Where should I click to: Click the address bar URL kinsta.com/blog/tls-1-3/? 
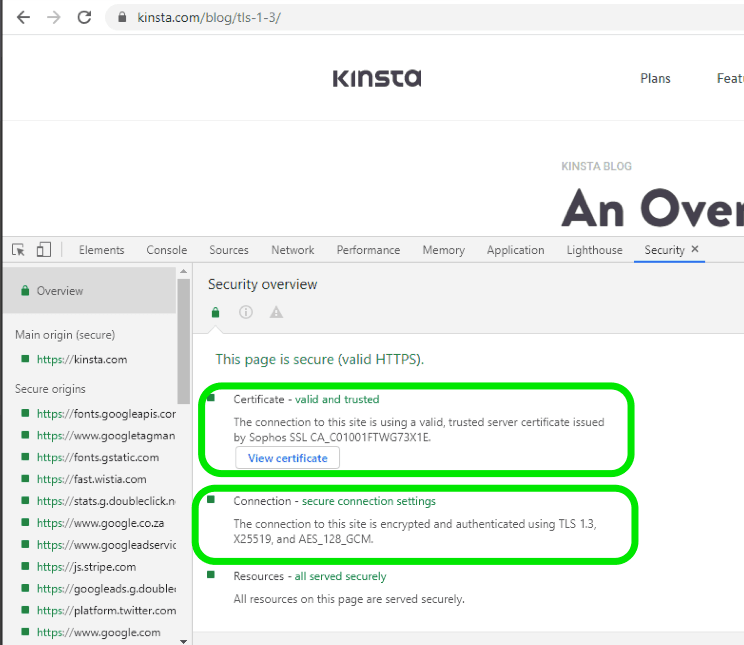[209, 18]
